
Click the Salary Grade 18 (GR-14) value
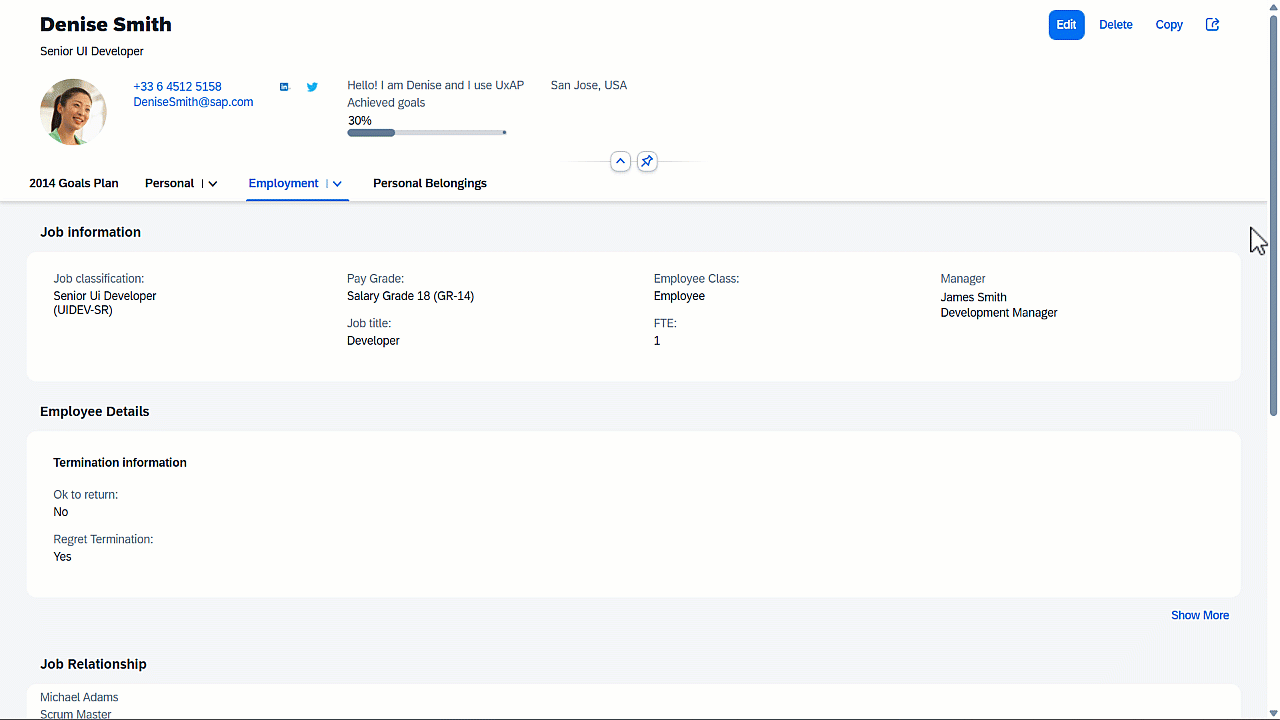coord(410,296)
